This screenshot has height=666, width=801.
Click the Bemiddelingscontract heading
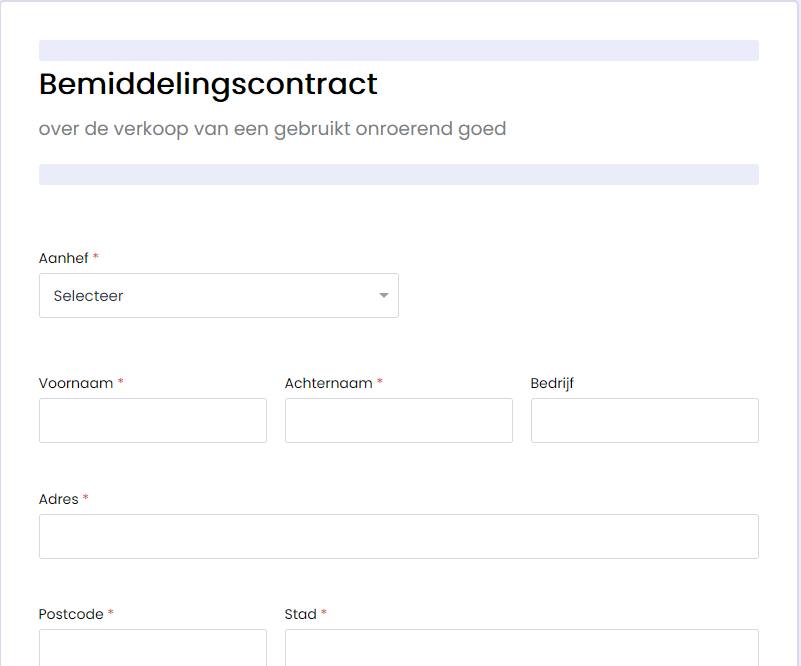[x=208, y=84]
